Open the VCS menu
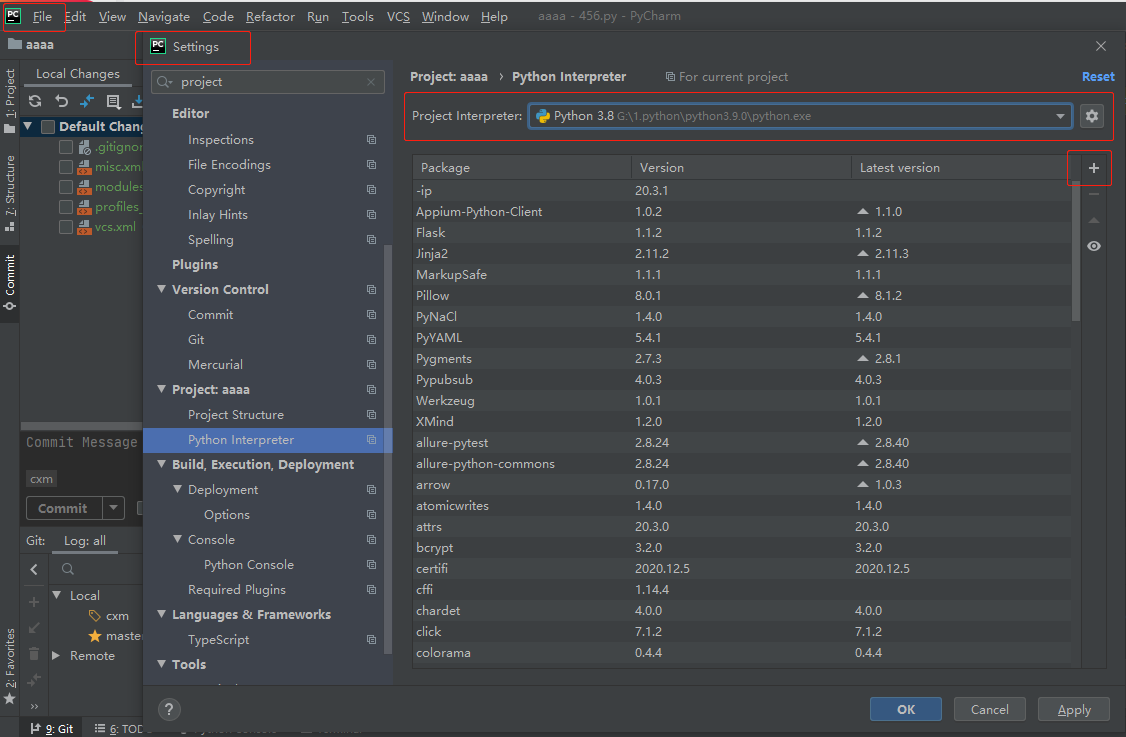The width and height of the screenshot is (1126, 737). click(399, 17)
